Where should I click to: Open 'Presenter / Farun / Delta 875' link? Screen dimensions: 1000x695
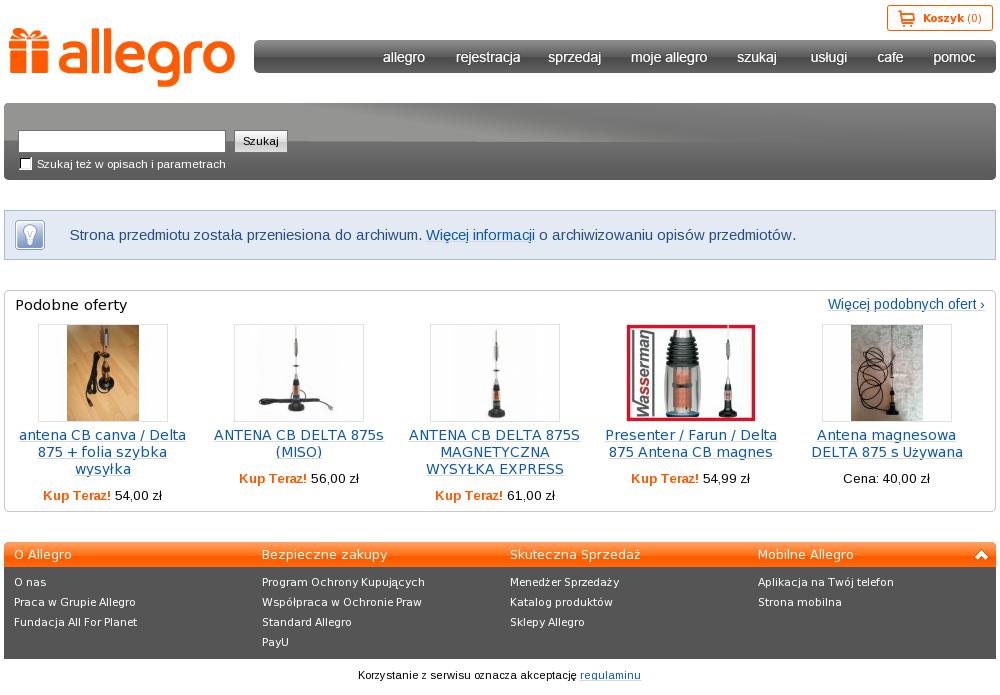click(x=691, y=444)
